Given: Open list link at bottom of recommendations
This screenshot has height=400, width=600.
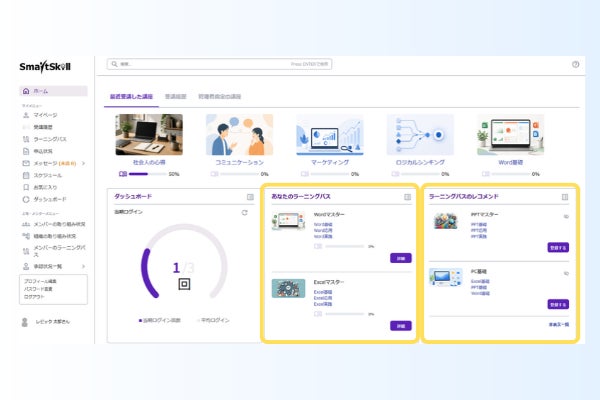Looking at the screenshot, I should pyautogui.click(x=559, y=325).
